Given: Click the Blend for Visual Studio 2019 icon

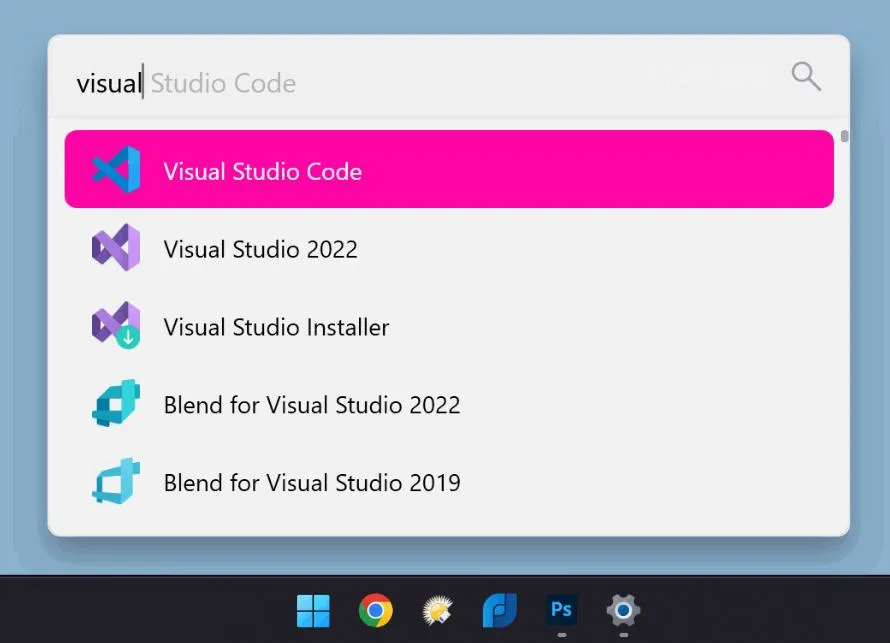Looking at the screenshot, I should tap(116, 481).
